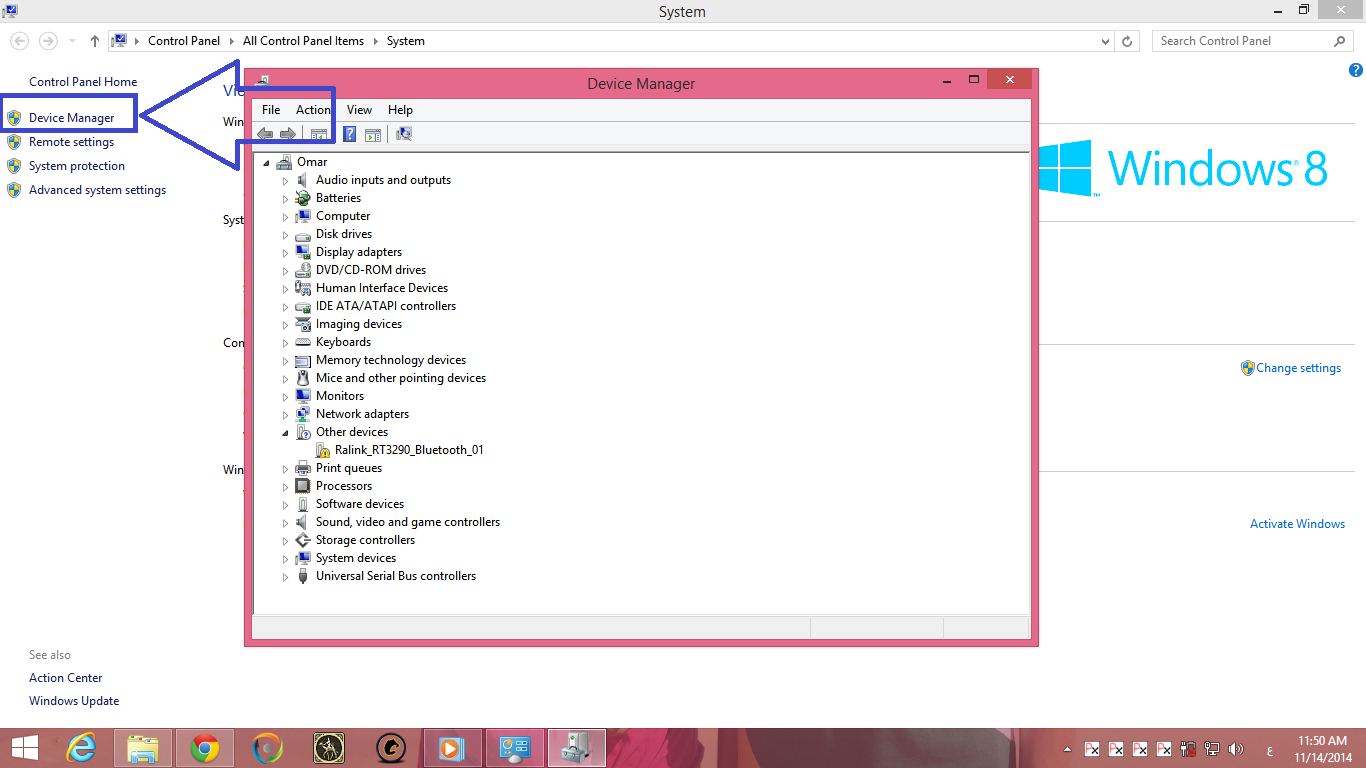
Task: Click inside Search Control Panel field
Action: pyautogui.click(x=1252, y=41)
